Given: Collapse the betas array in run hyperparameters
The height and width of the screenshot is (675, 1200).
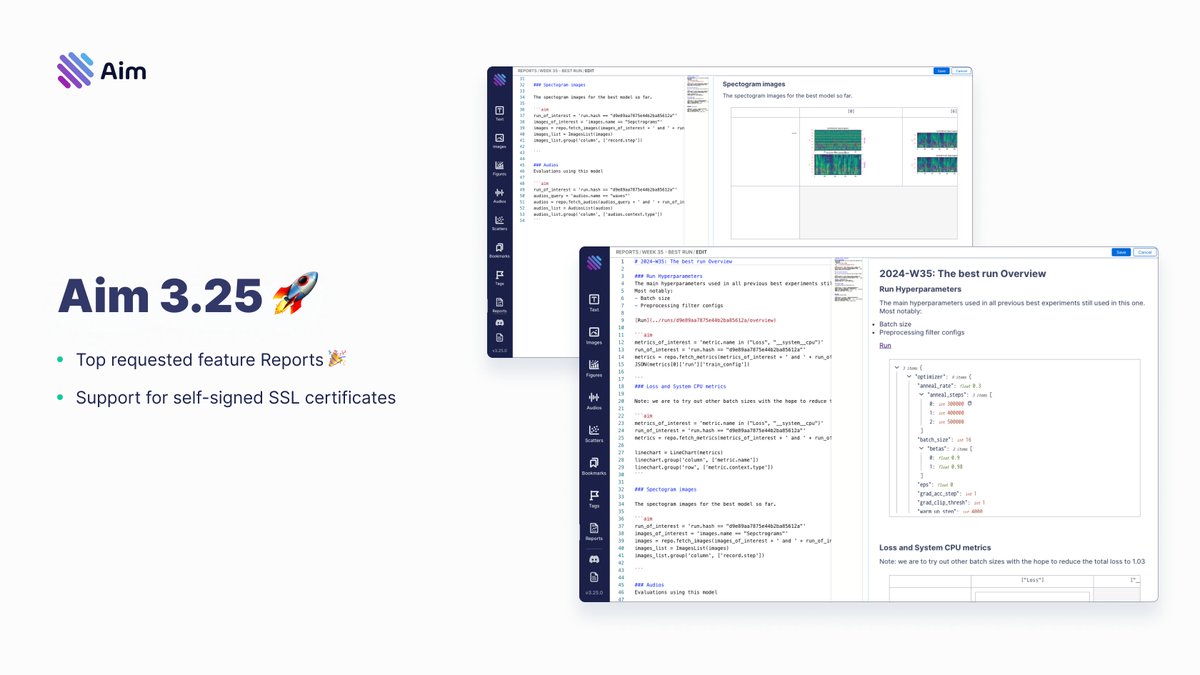Looking at the screenshot, I should [921, 448].
